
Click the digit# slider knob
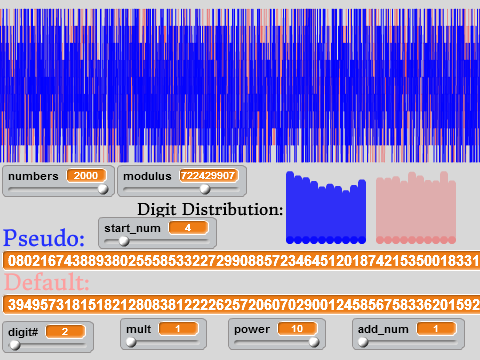[x=15, y=345]
